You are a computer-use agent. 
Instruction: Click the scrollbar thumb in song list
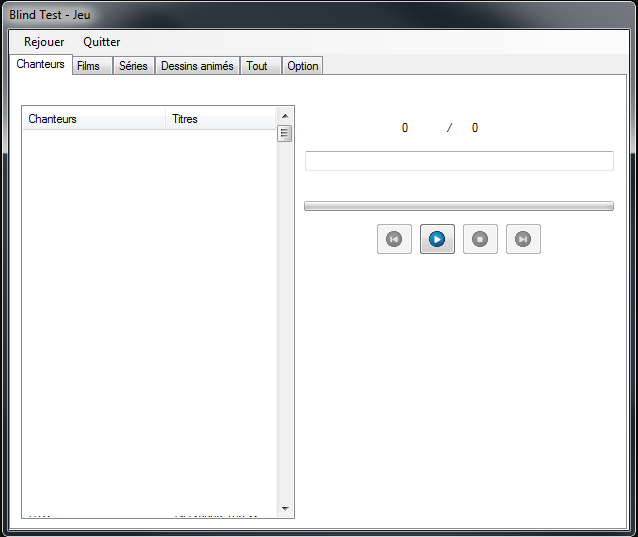point(284,133)
